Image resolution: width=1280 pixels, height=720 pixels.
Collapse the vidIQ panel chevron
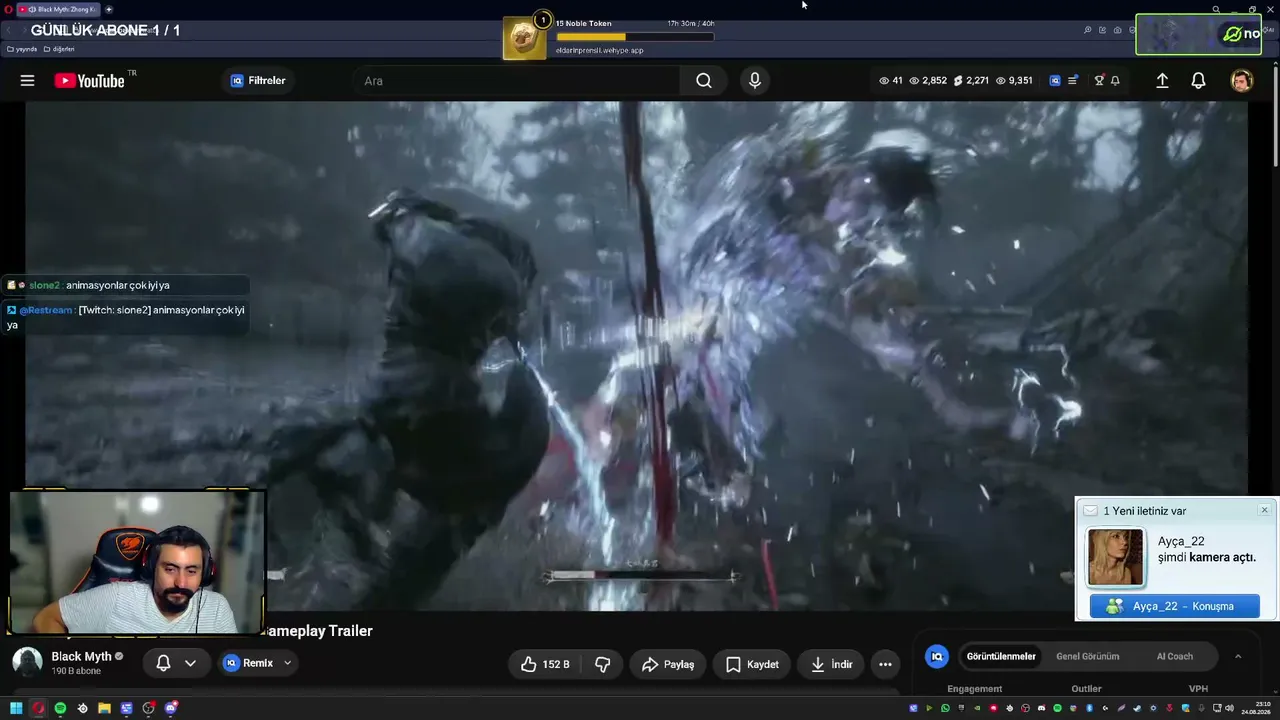click(x=1238, y=656)
